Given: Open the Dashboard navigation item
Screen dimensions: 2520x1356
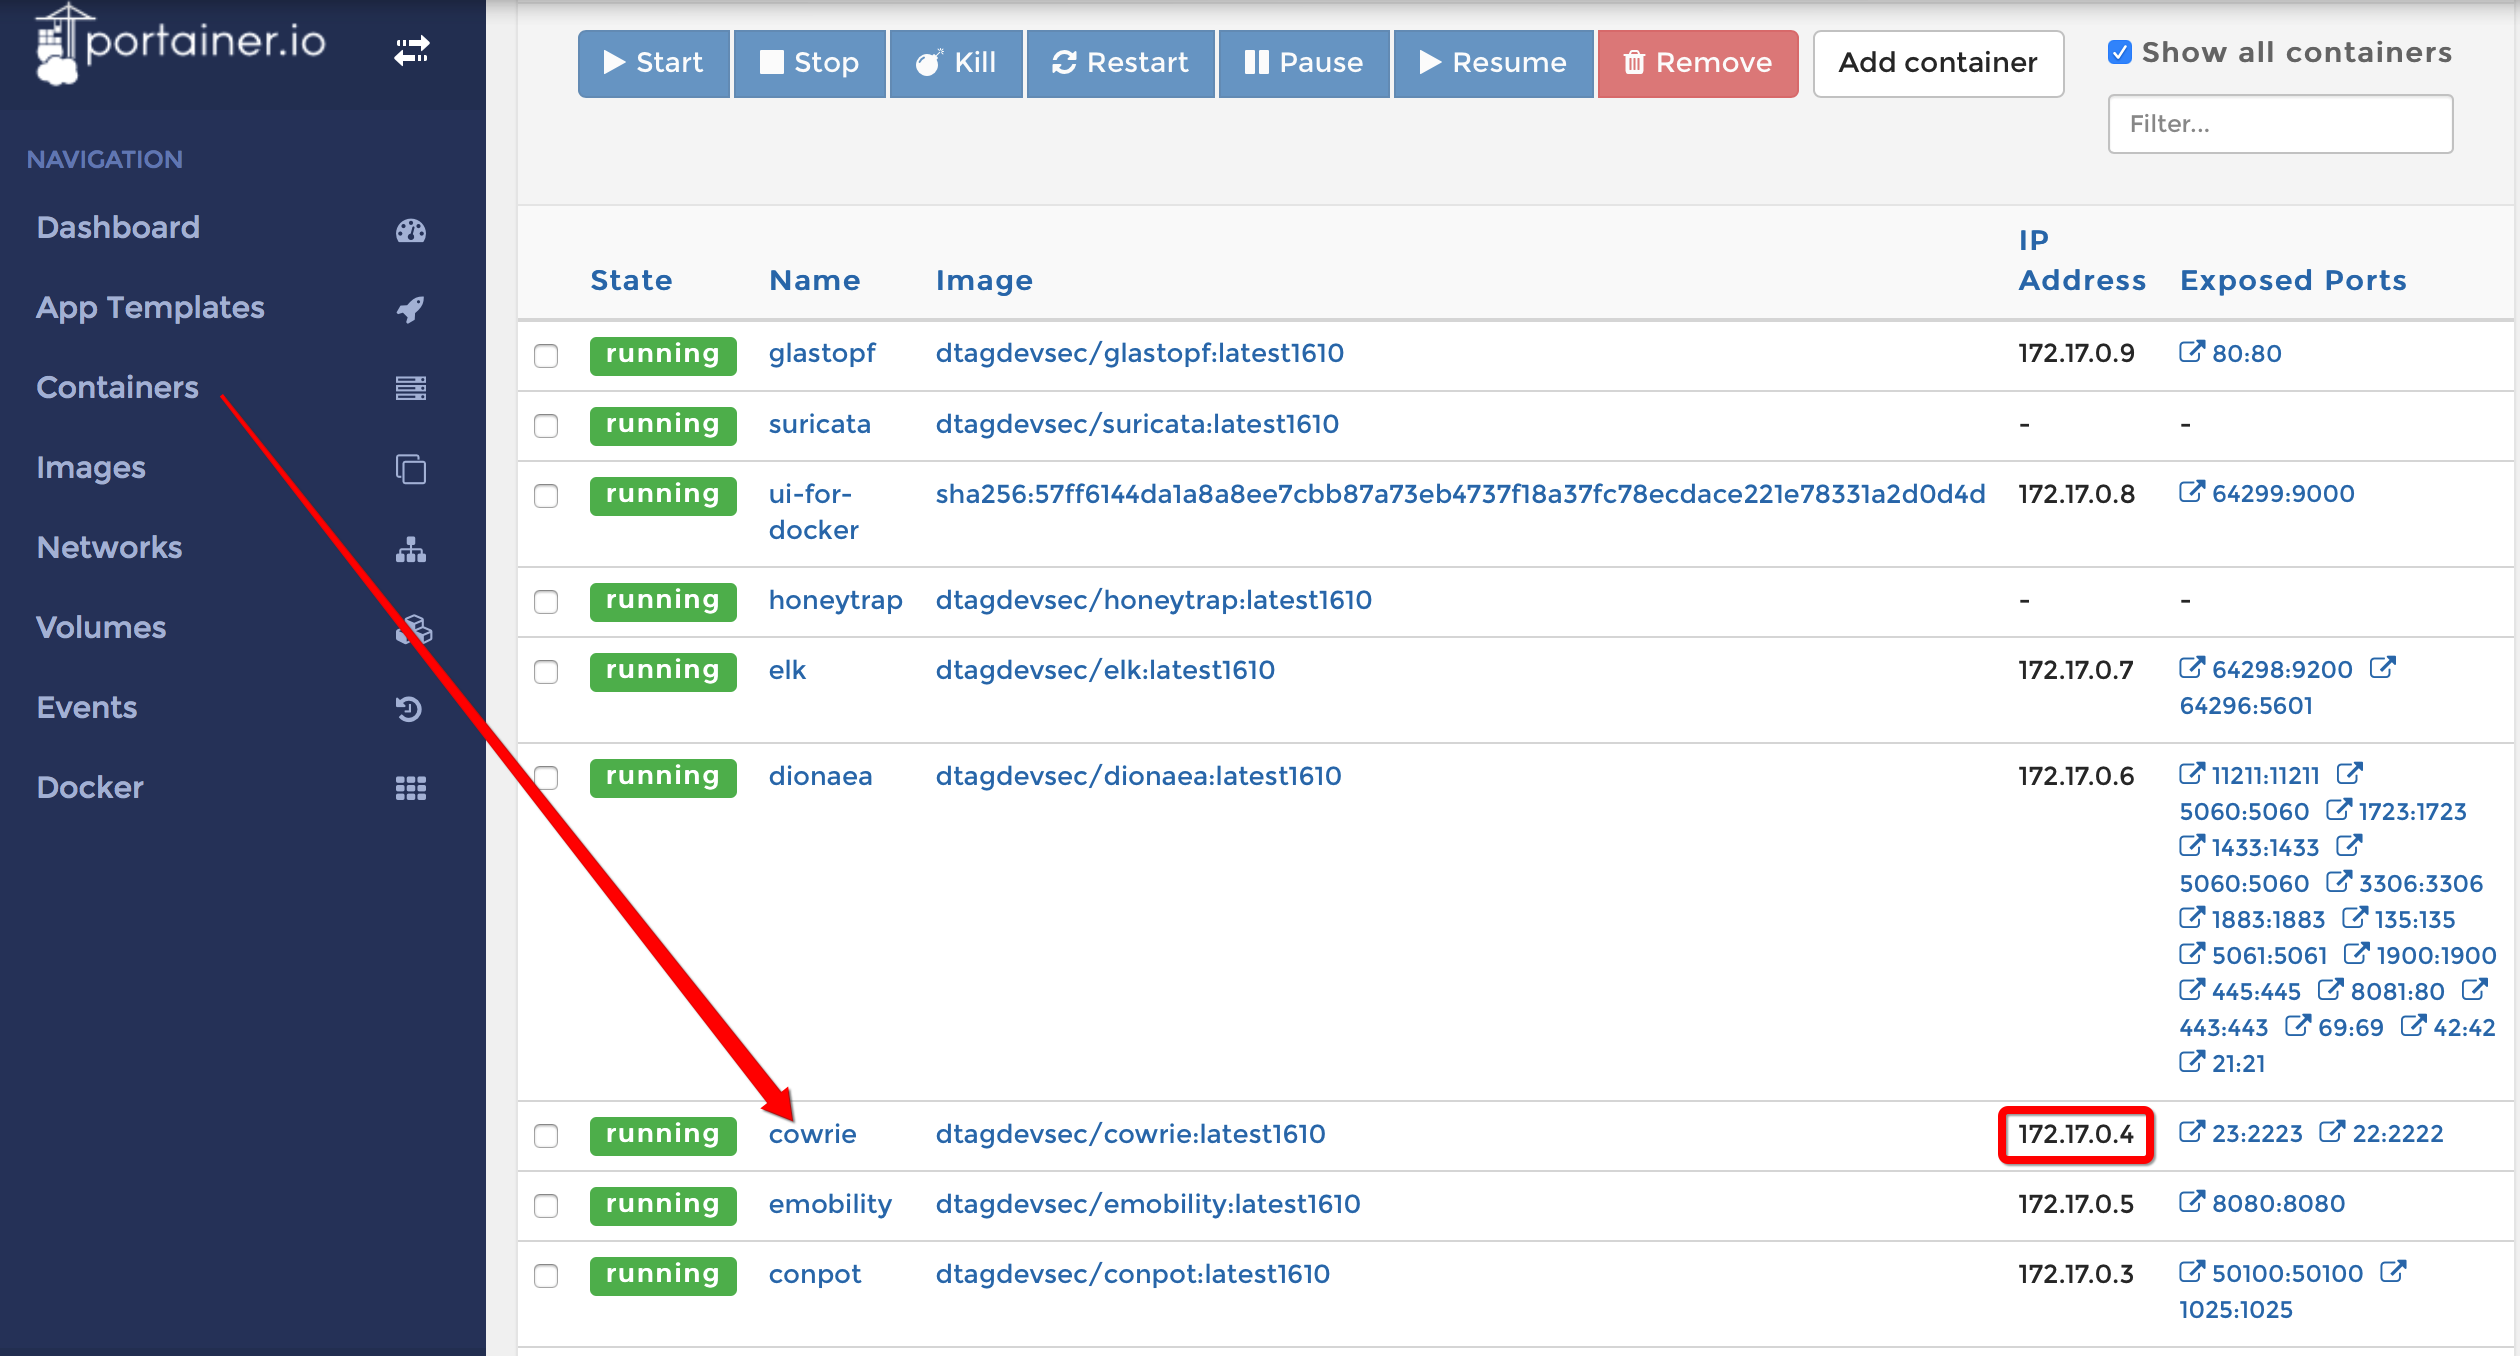Looking at the screenshot, I should point(118,228).
